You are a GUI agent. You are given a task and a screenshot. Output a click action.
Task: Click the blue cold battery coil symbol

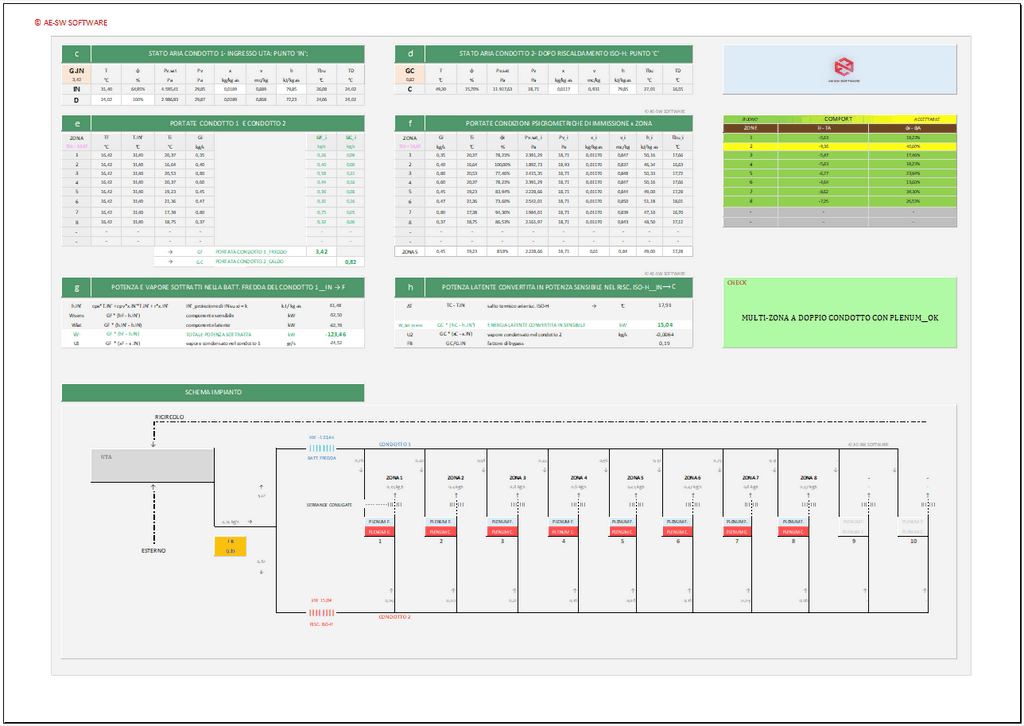[321, 450]
